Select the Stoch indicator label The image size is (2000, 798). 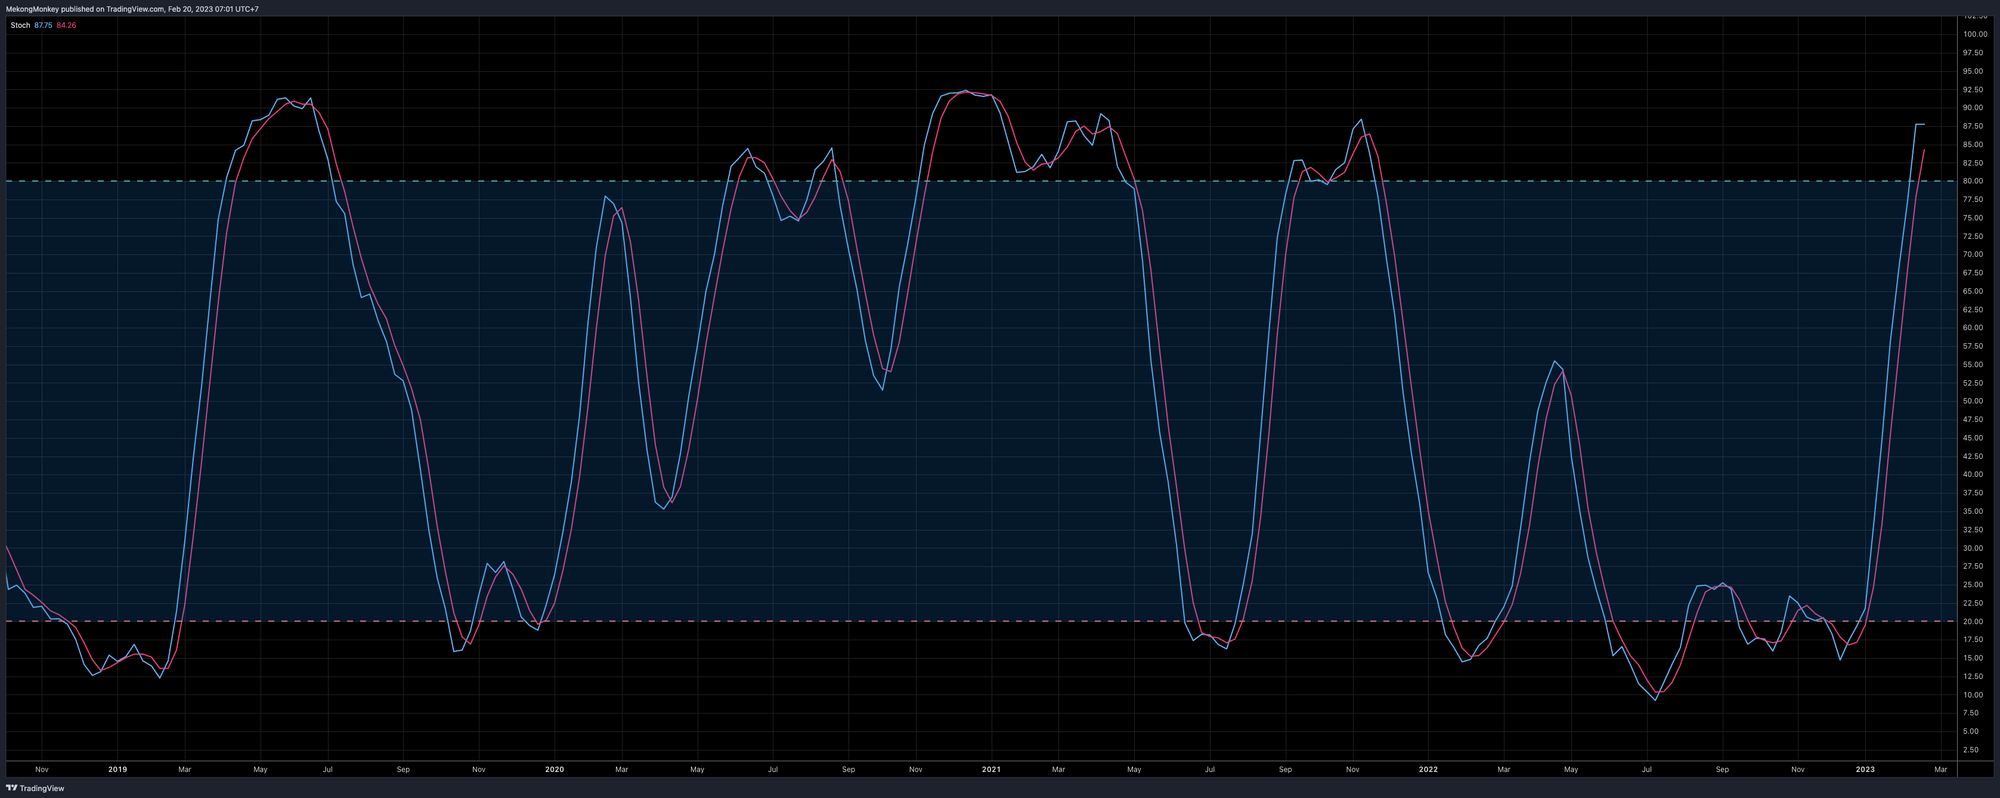pyautogui.click(x=20, y=25)
